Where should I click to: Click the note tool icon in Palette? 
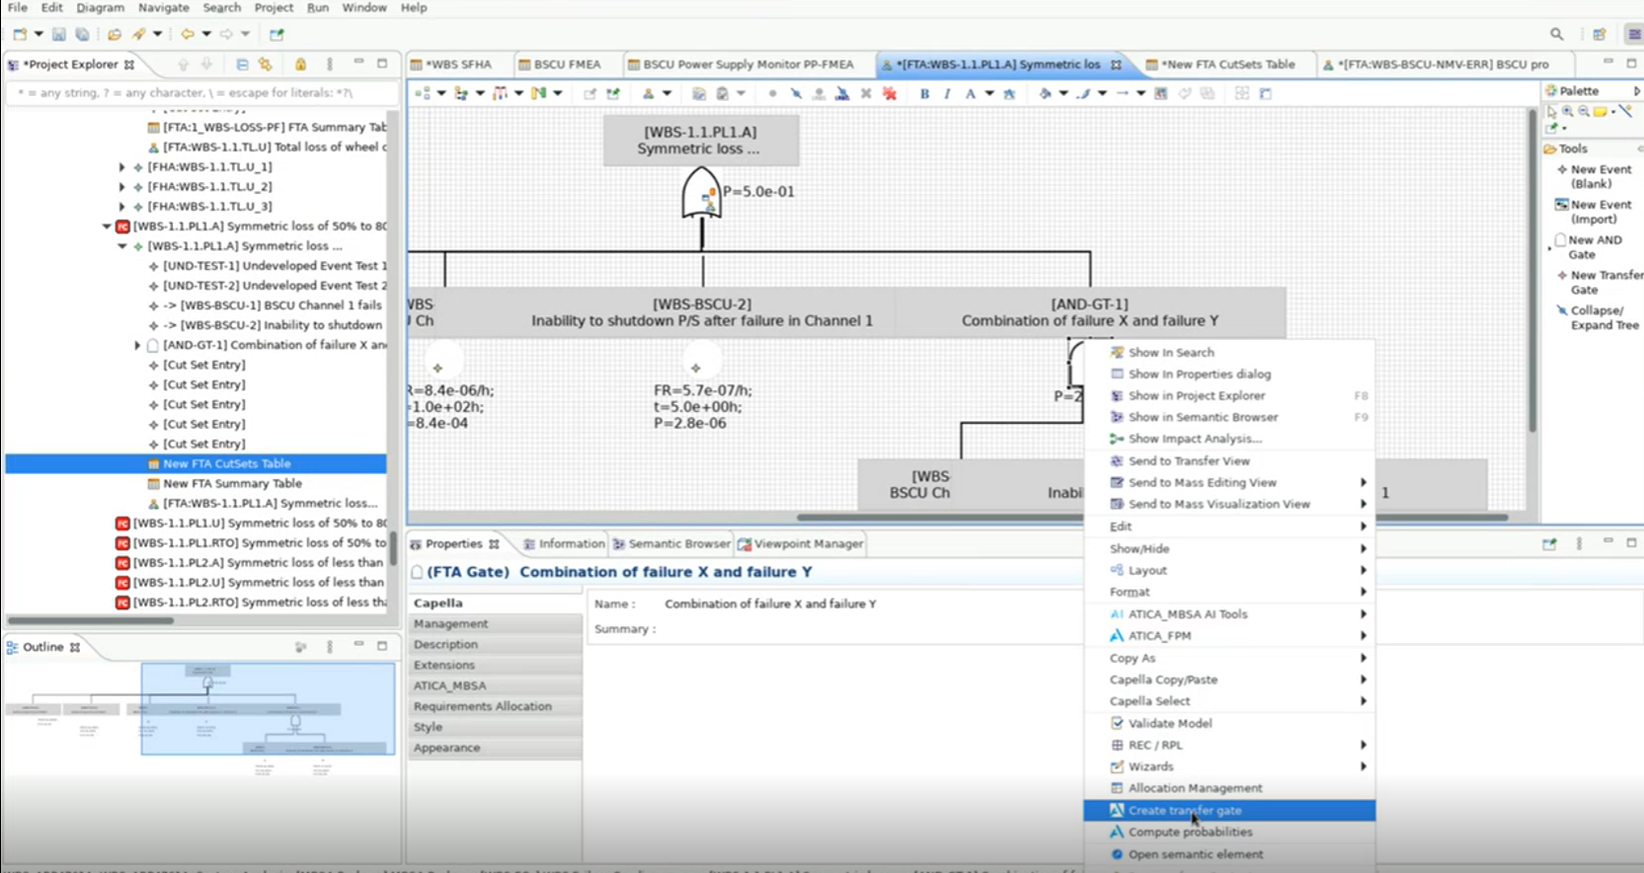coord(1600,112)
